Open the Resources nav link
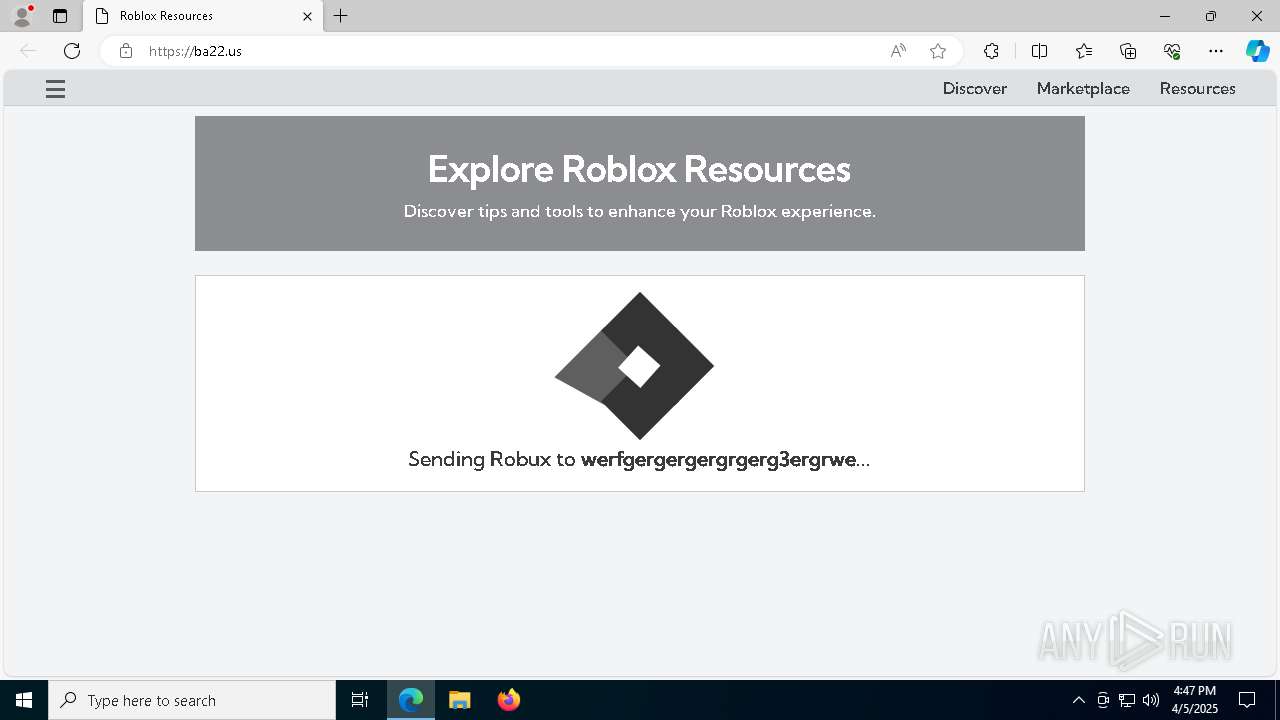 [1197, 89]
